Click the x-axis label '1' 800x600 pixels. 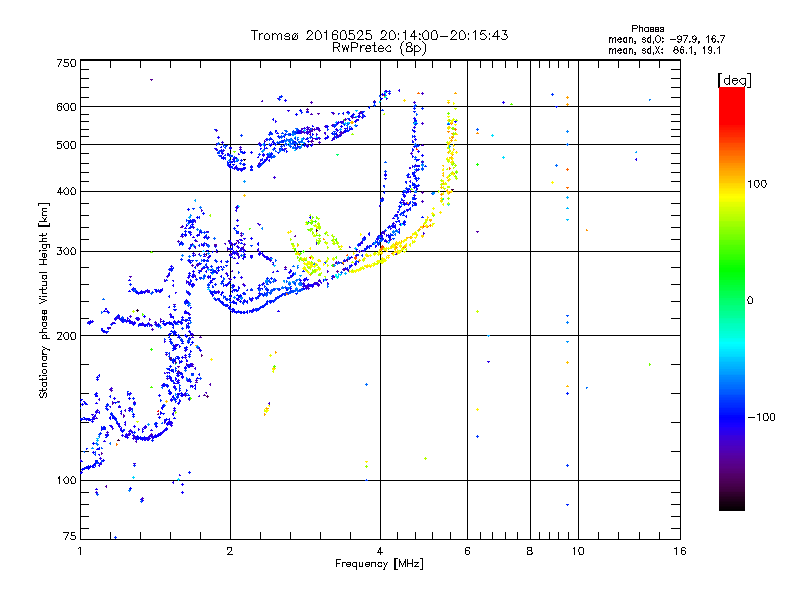click(80, 551)
